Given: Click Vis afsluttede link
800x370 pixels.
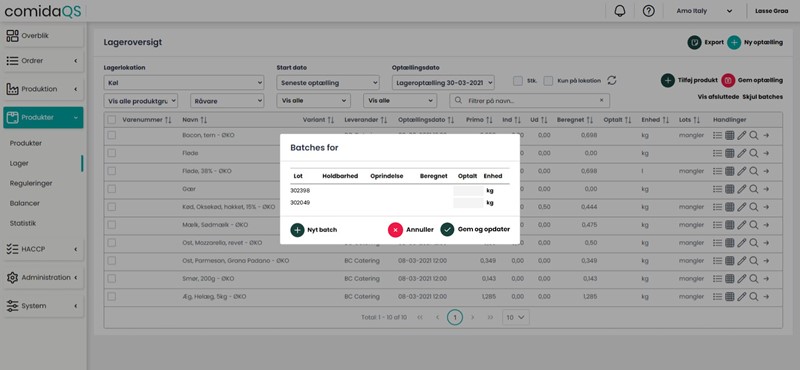Looking at the screenshot, I should (x=718, y=96).
